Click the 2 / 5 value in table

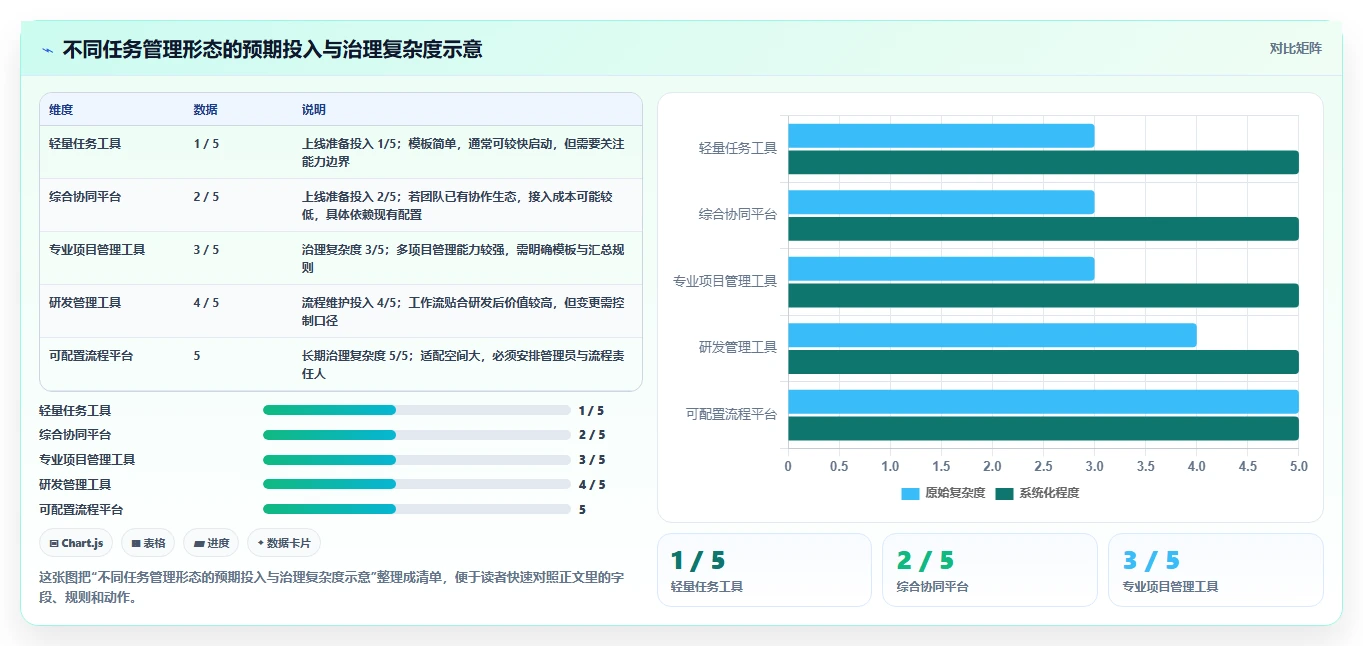pyautogui.click(x=206, y=197)
